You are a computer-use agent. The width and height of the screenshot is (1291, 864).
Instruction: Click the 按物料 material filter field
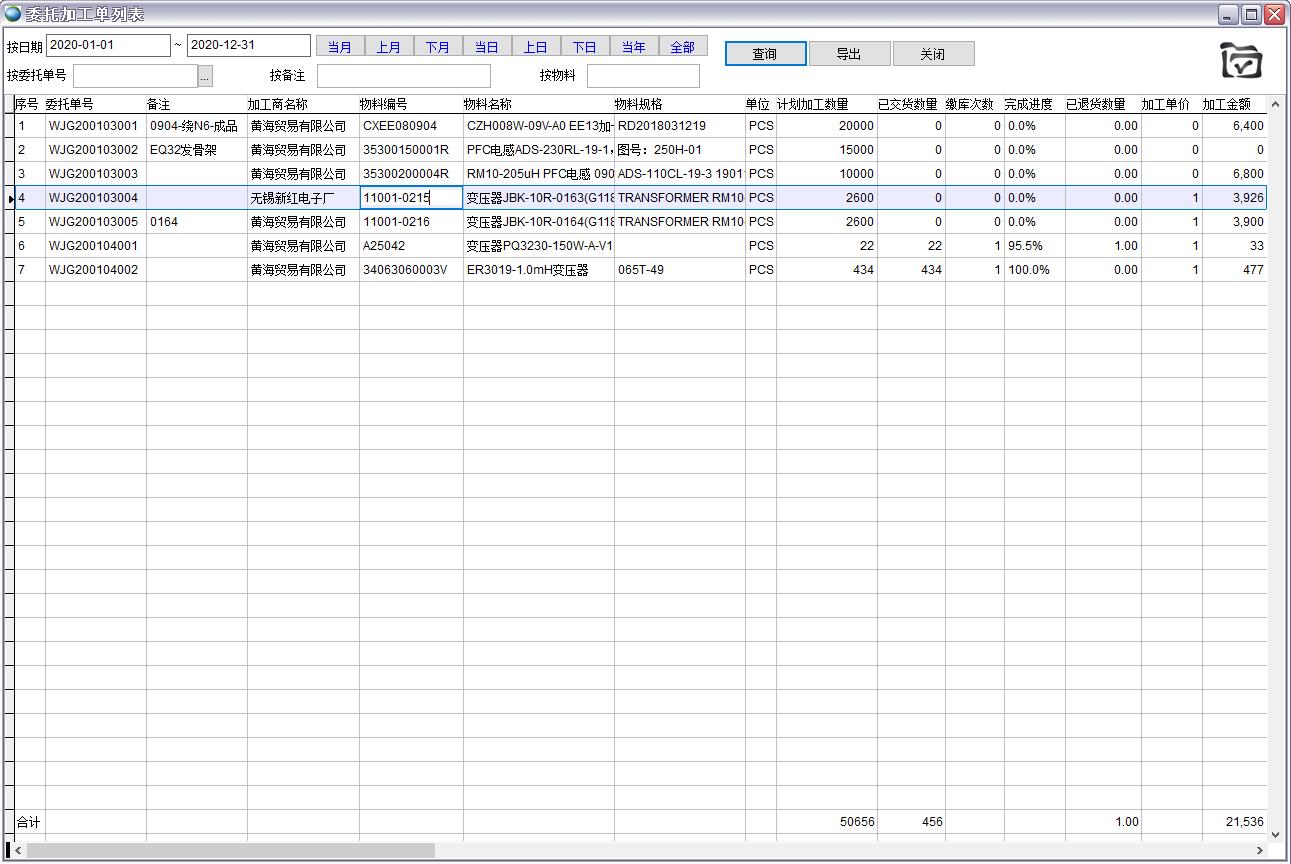coord(642,76)
